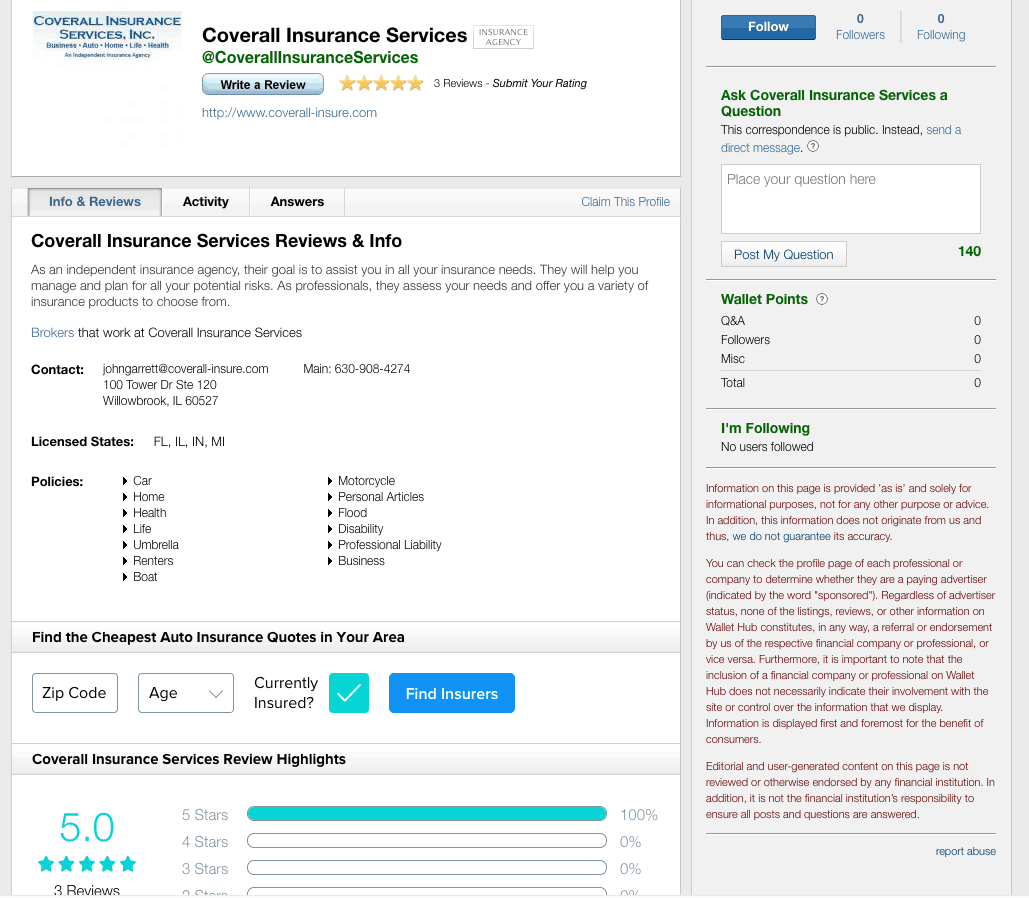Open the Age dropdown

point(185,692)
